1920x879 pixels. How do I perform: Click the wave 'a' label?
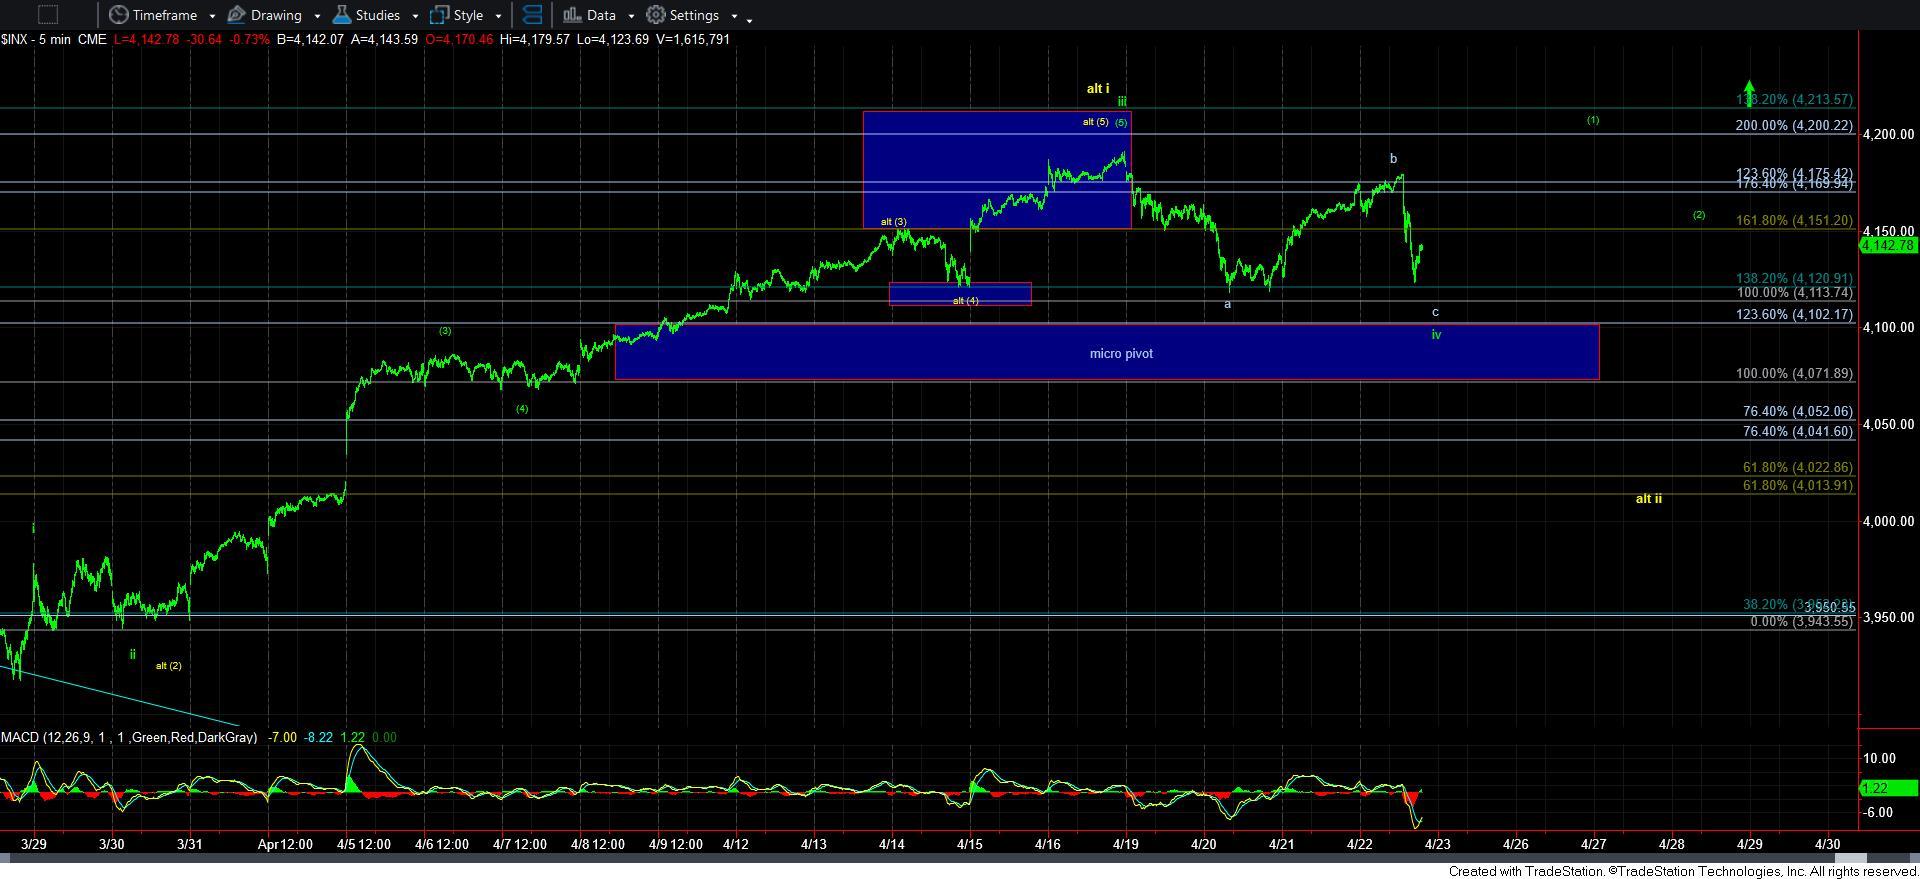1228,304
